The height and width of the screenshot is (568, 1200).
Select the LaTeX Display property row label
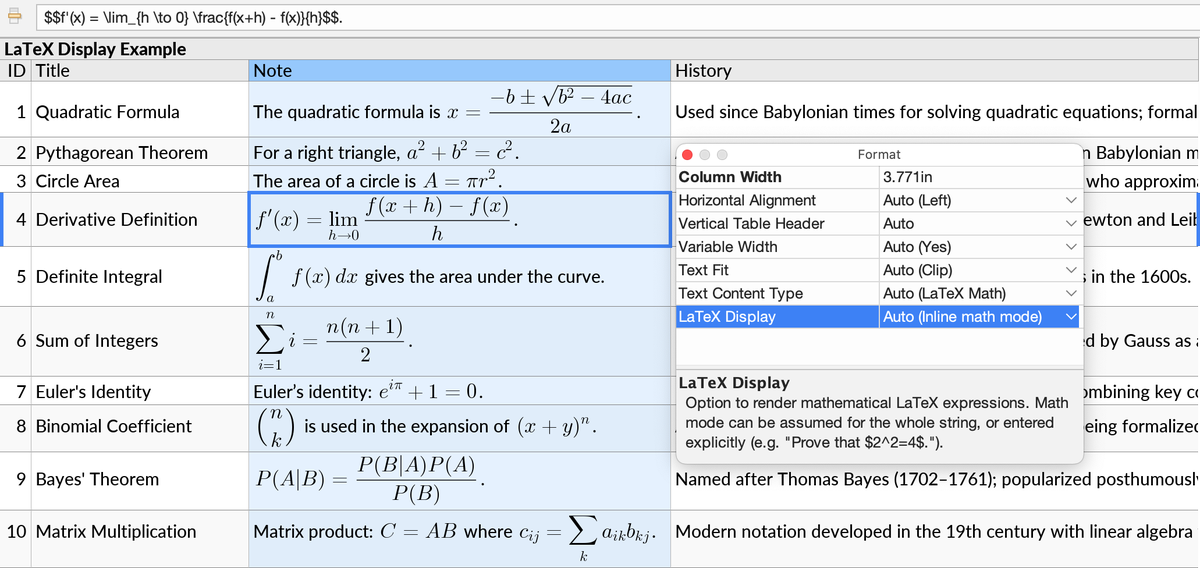[726, 317]
